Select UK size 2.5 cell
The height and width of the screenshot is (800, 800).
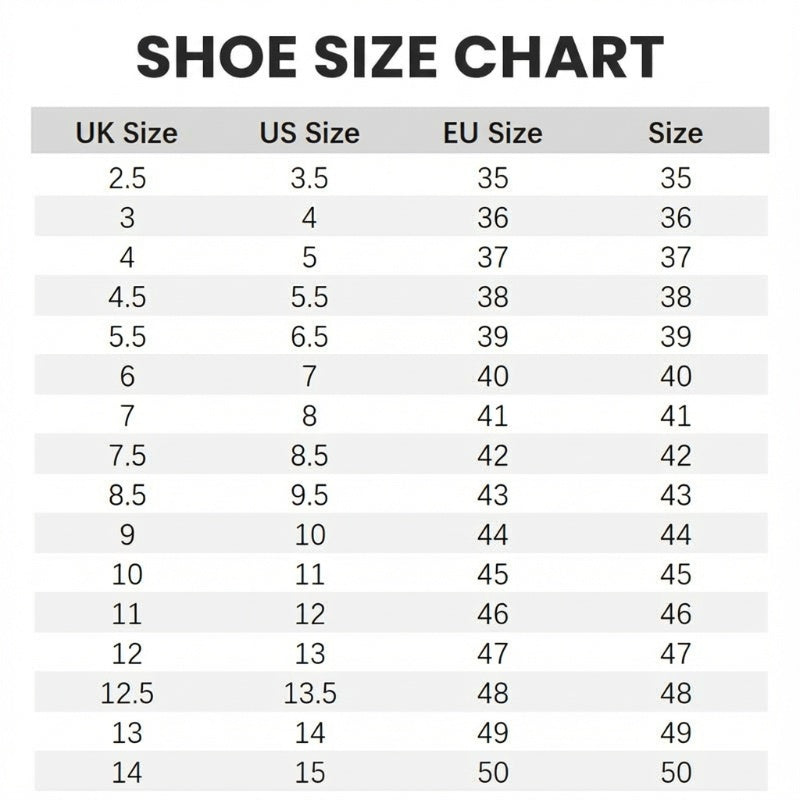(x=127, y=178)
